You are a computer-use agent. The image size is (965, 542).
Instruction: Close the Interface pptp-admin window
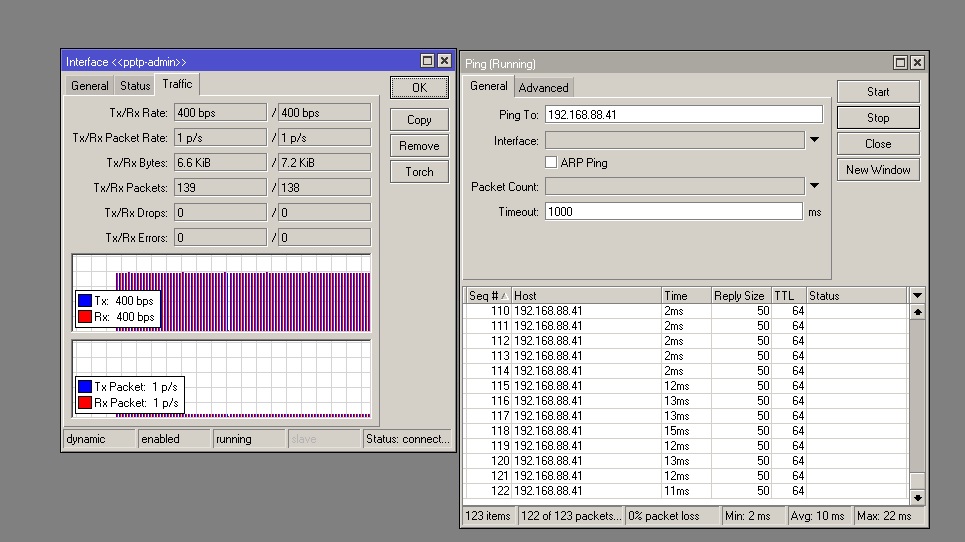[x=444, y=61]
